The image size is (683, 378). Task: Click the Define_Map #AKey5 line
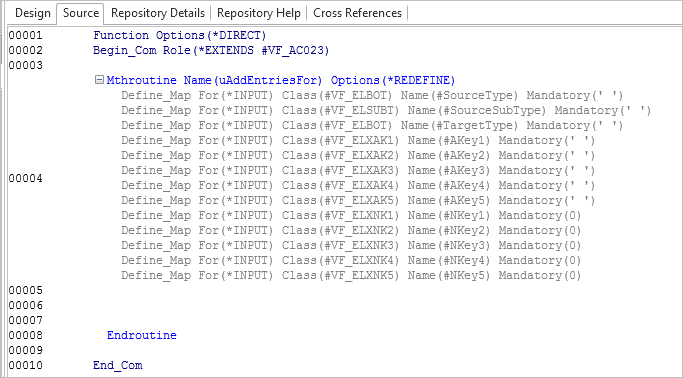[x=358, y=200]
